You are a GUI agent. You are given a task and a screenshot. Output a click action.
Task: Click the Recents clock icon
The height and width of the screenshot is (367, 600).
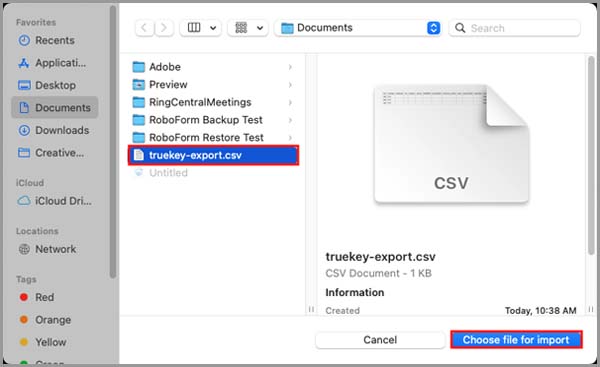(24, 40)
